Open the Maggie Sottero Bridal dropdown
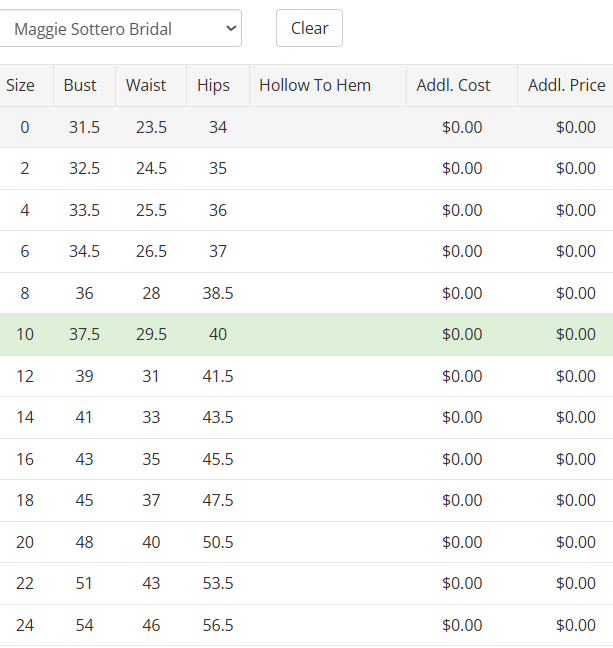This screenshot has height=648, width=613. pyautogui.click(x=120, y=29)
